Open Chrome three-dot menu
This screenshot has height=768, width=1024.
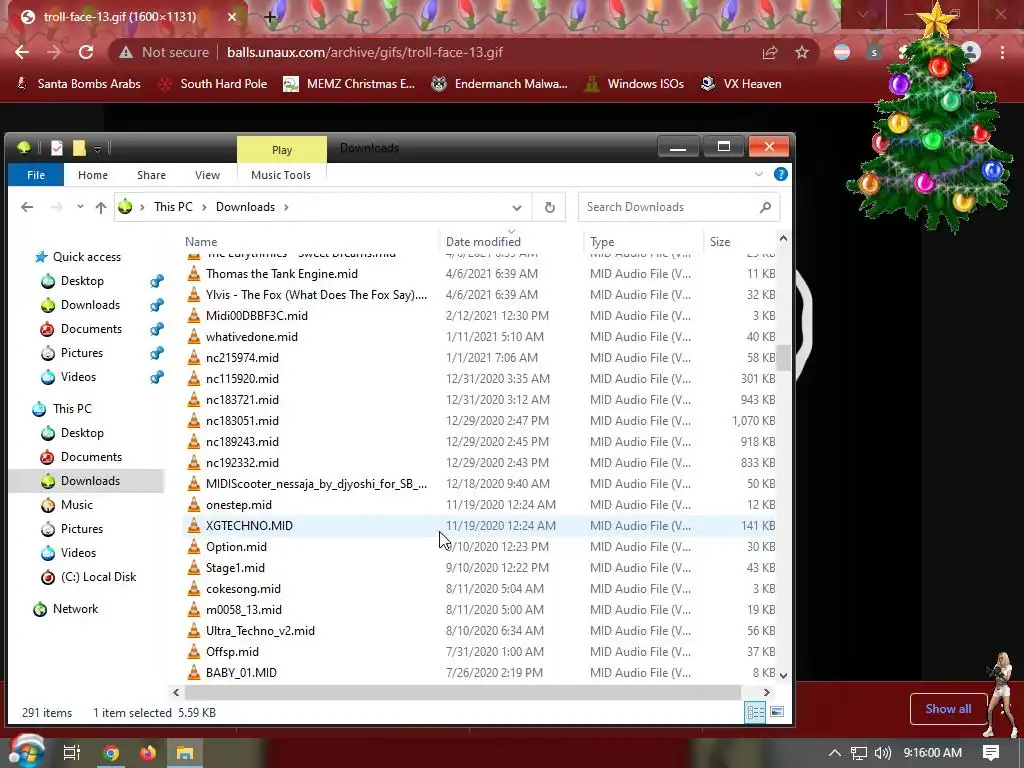point(1002,52)
